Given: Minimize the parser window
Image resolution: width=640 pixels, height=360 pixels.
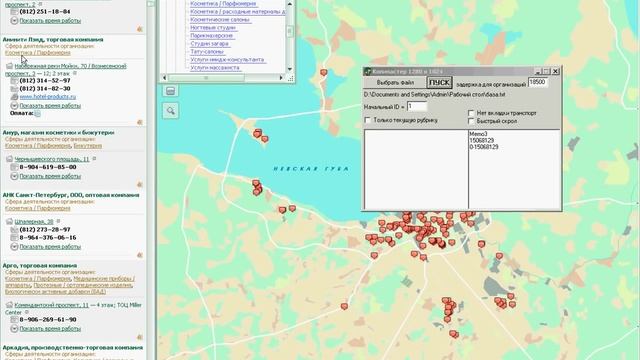Looking at the screenshot, I should pyautogui.click(x=538, y=71).
